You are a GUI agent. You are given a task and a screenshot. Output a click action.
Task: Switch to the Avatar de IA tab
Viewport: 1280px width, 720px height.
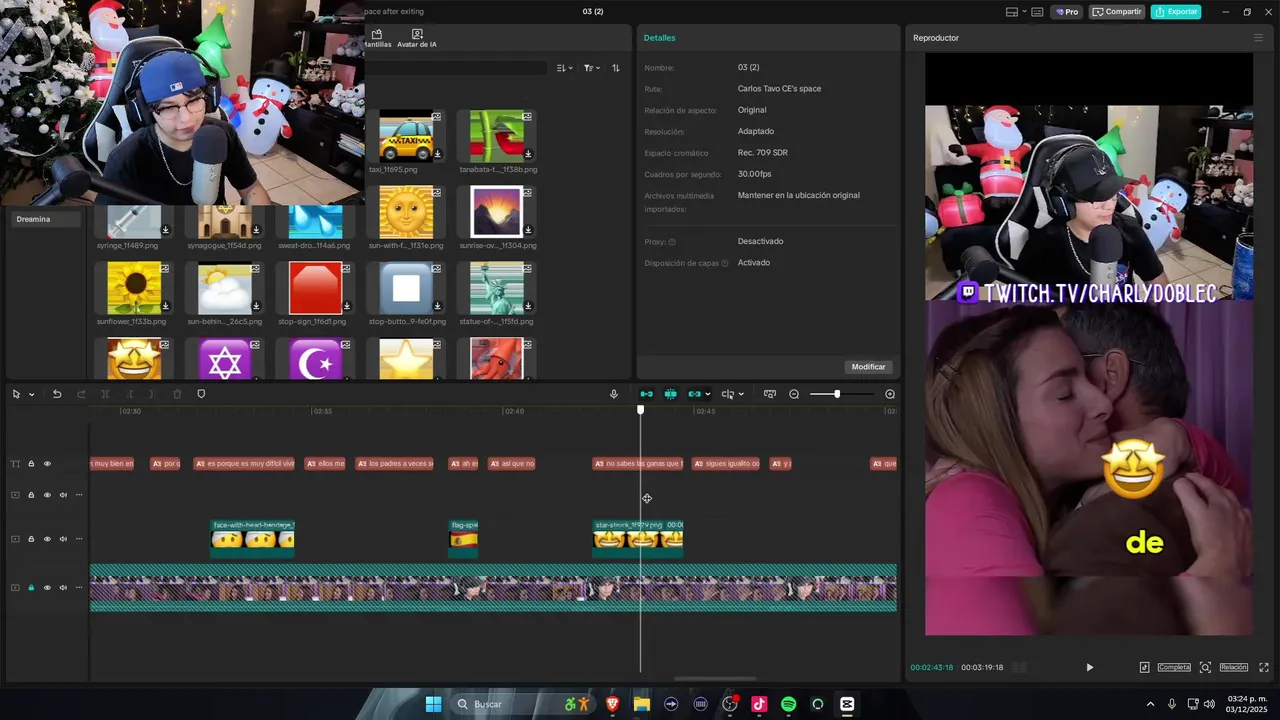click(x=417, y=38)
